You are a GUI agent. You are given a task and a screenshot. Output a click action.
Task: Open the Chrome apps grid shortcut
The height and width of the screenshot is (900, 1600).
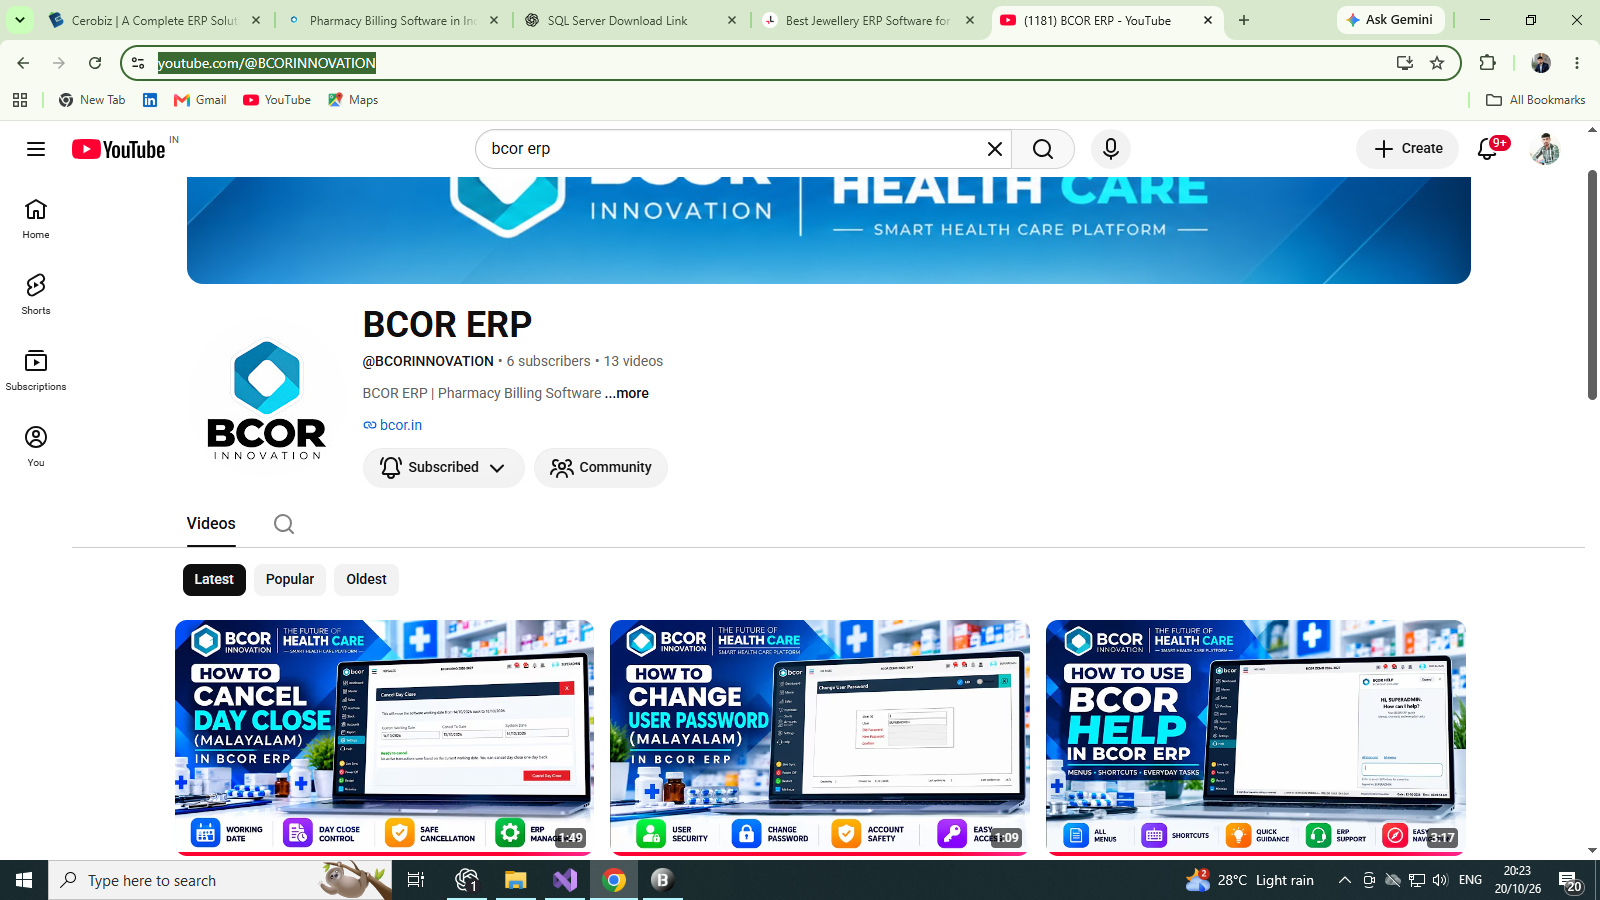pos(20,100)
